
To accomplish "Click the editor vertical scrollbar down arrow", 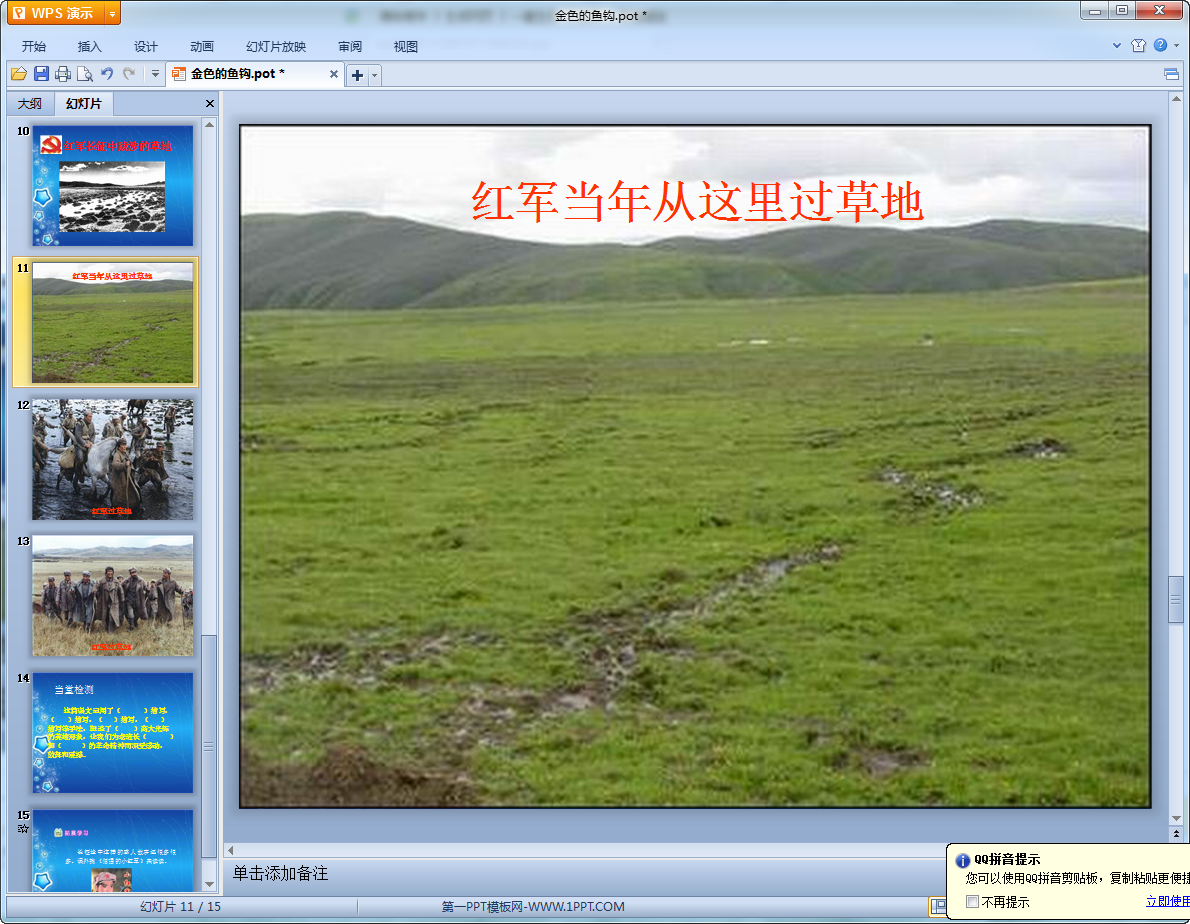I will pos(1176,819).
